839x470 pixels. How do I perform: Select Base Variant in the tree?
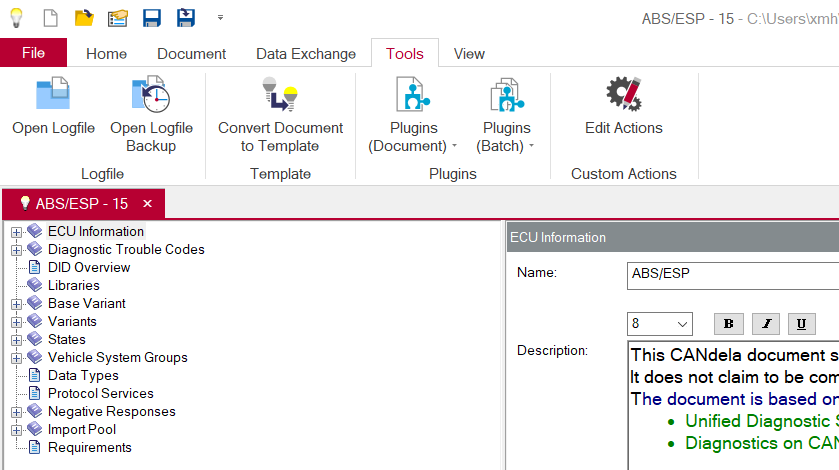pos(87,304)
